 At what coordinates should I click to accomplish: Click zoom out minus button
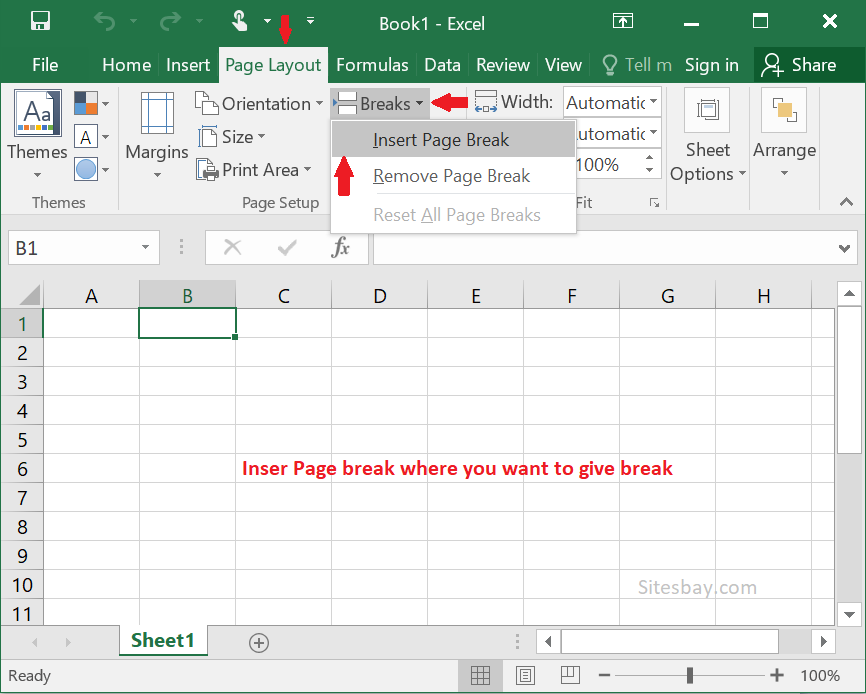click(x=604, y=675)
